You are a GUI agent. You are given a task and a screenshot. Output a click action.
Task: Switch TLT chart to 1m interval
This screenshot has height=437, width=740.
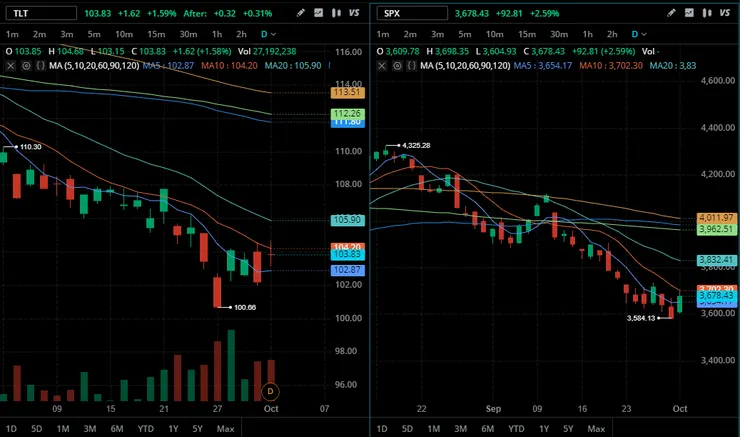(12, 34)
